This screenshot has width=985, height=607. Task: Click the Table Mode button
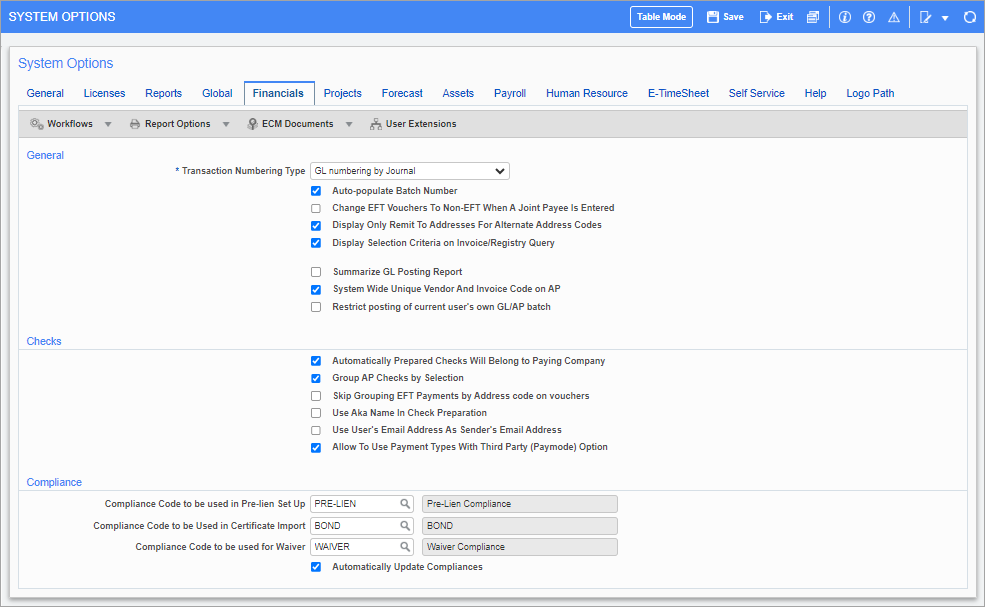[x=661, y=16]
